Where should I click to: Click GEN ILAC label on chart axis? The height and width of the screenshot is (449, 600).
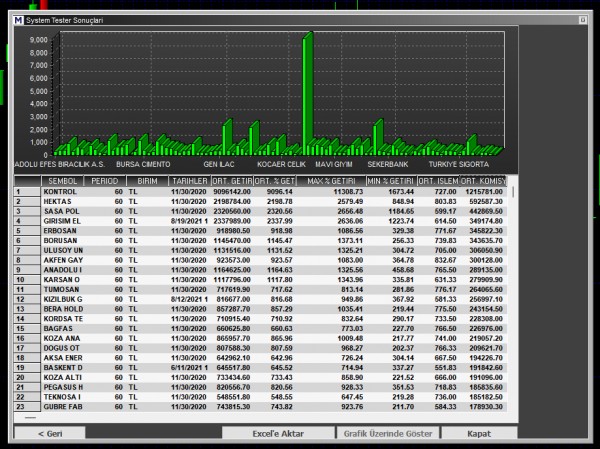coord(219,164)
